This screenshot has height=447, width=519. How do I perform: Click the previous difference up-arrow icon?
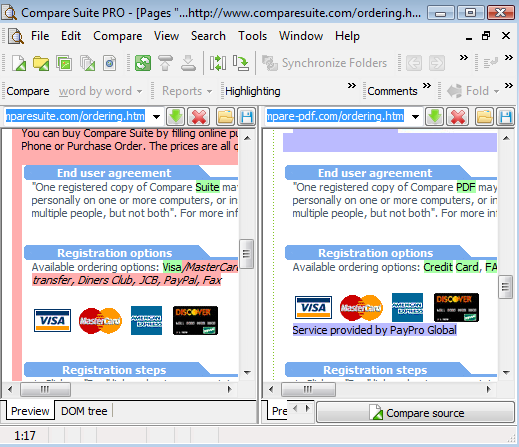(x=165, y=63)
